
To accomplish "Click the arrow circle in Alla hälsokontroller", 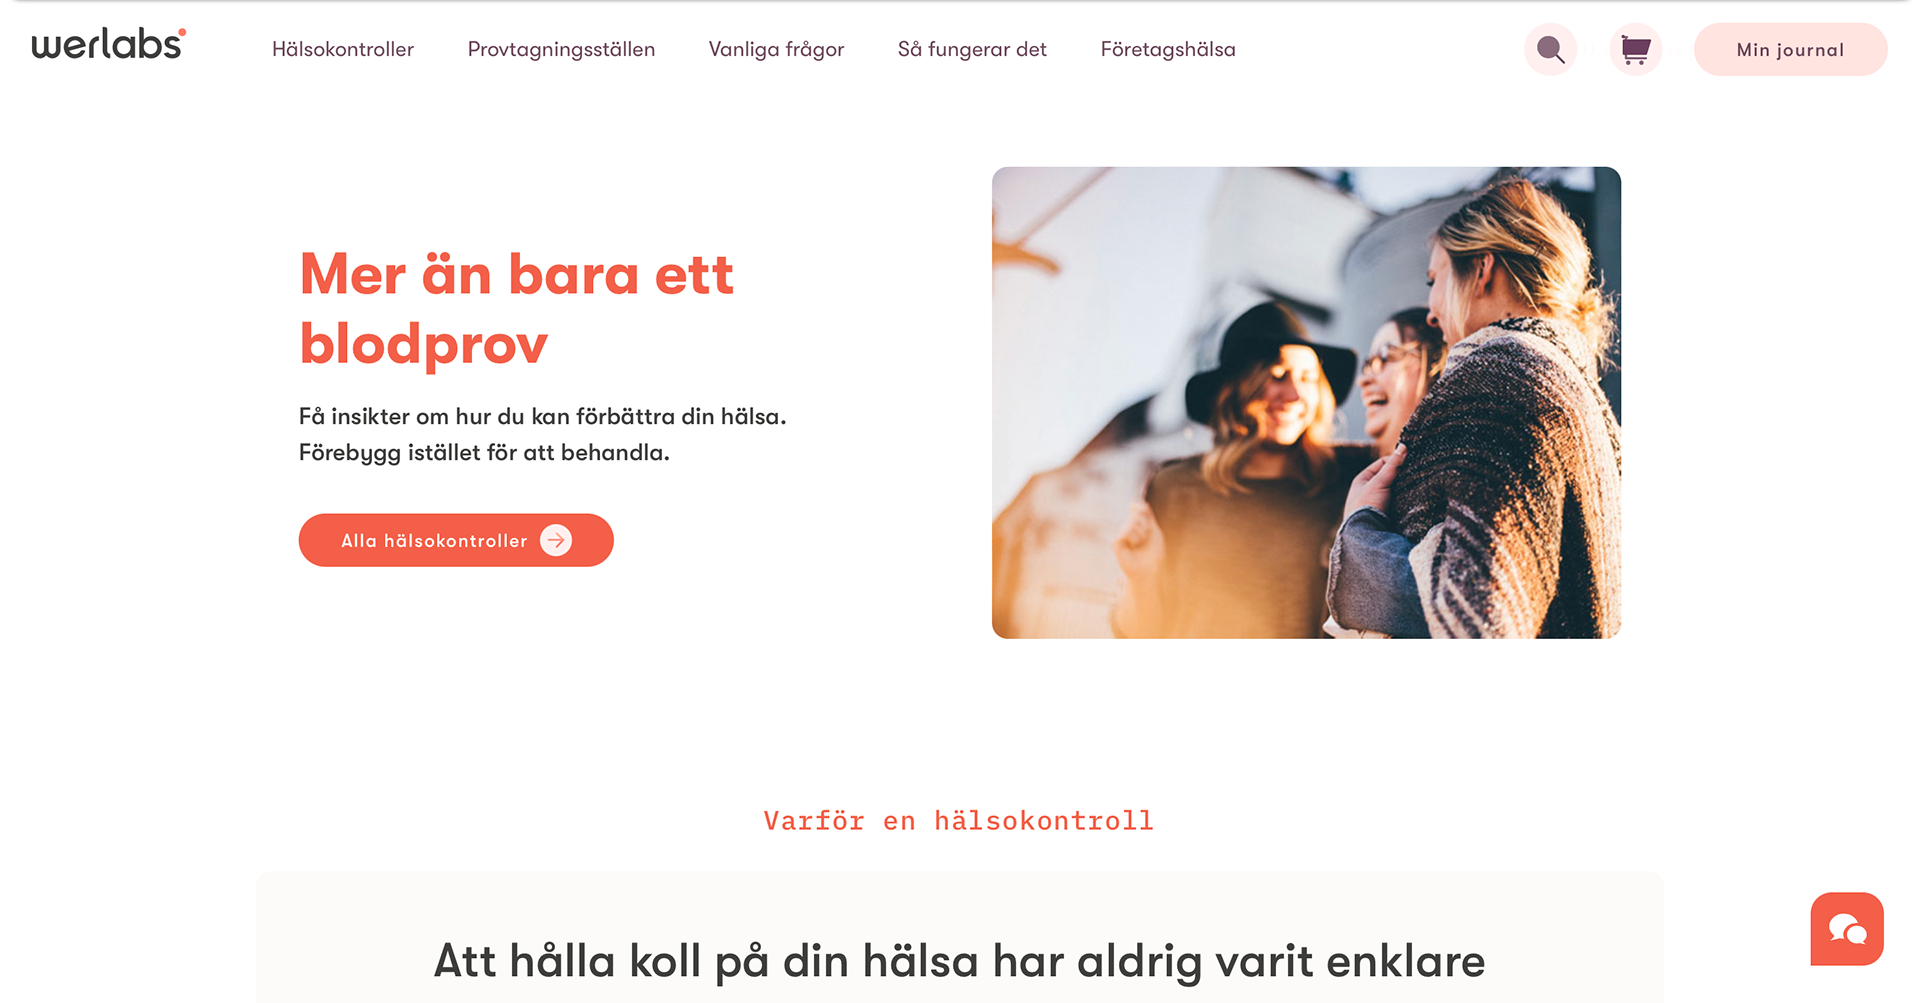I will (556, 540).
